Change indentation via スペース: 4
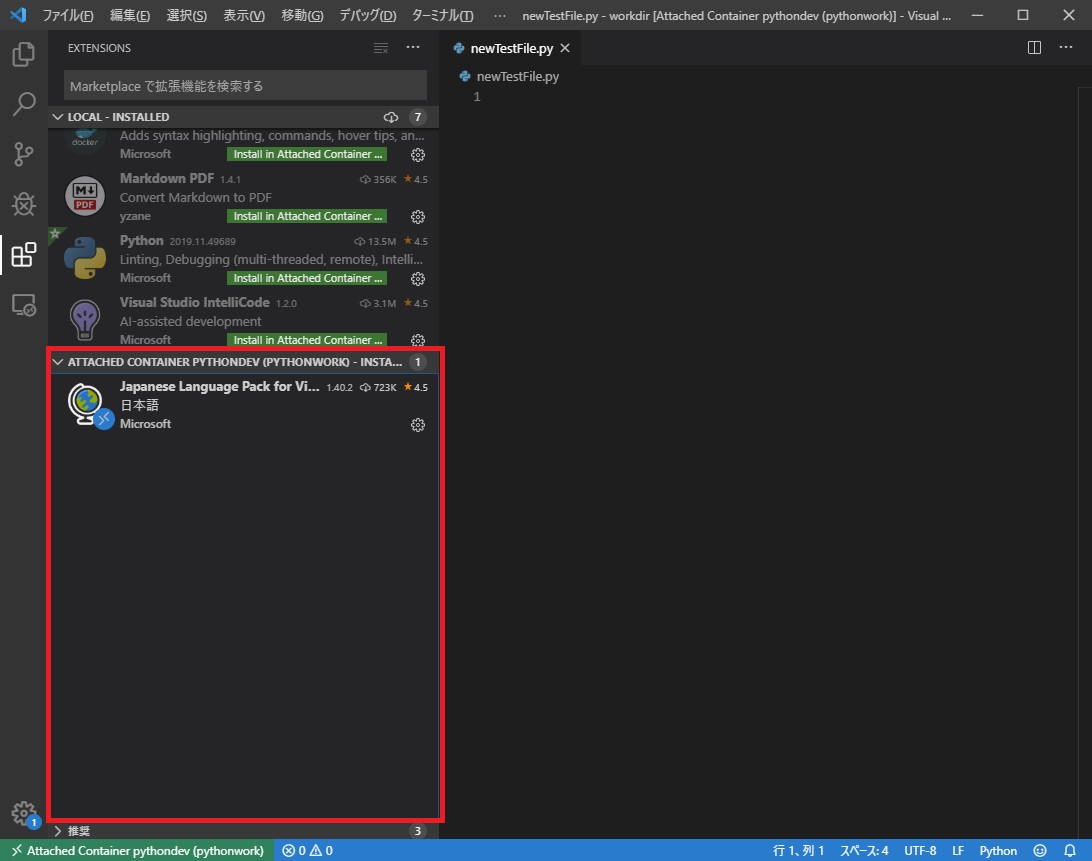This screenshot has height=861, width=1092. click(x=864, y=851)
